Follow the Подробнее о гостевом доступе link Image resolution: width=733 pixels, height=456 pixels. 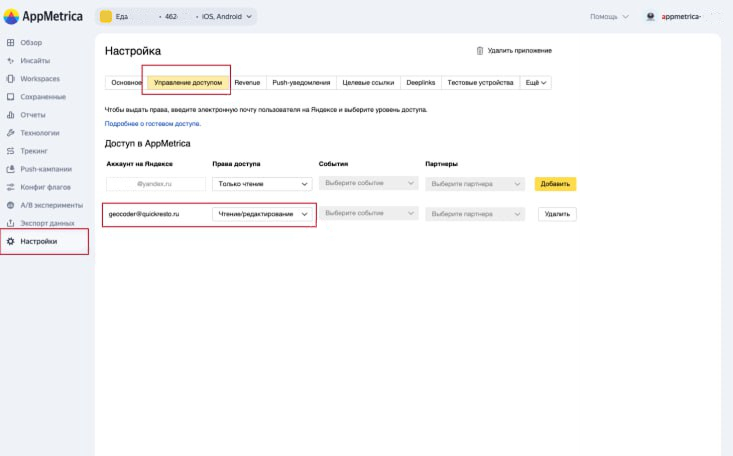coord(152,124)
